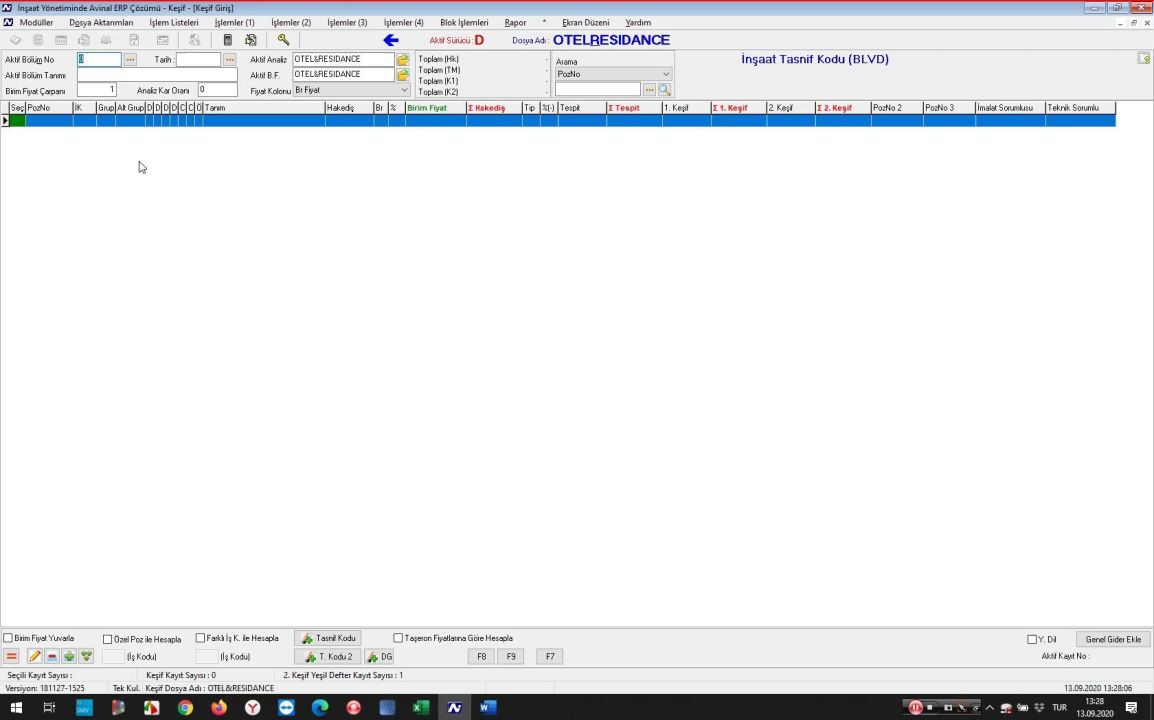Image resolution: width=1154 pixels, height=720 pixels.
Task: Open the calculator icon in toolbar
Action: (x=228, y=40)
